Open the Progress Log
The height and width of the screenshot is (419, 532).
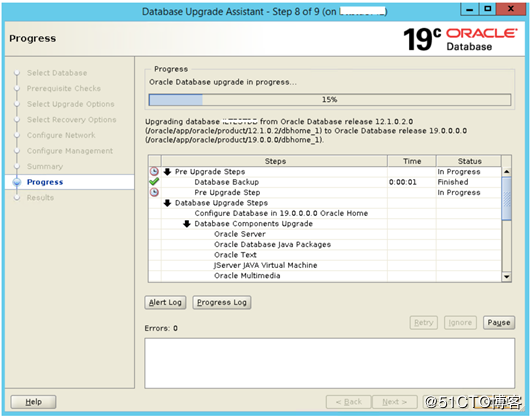(x=222, y=302)
